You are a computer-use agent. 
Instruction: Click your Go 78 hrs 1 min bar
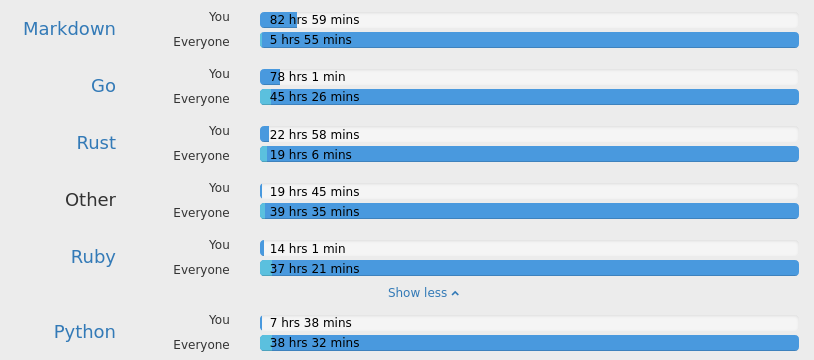coord(529,77)
